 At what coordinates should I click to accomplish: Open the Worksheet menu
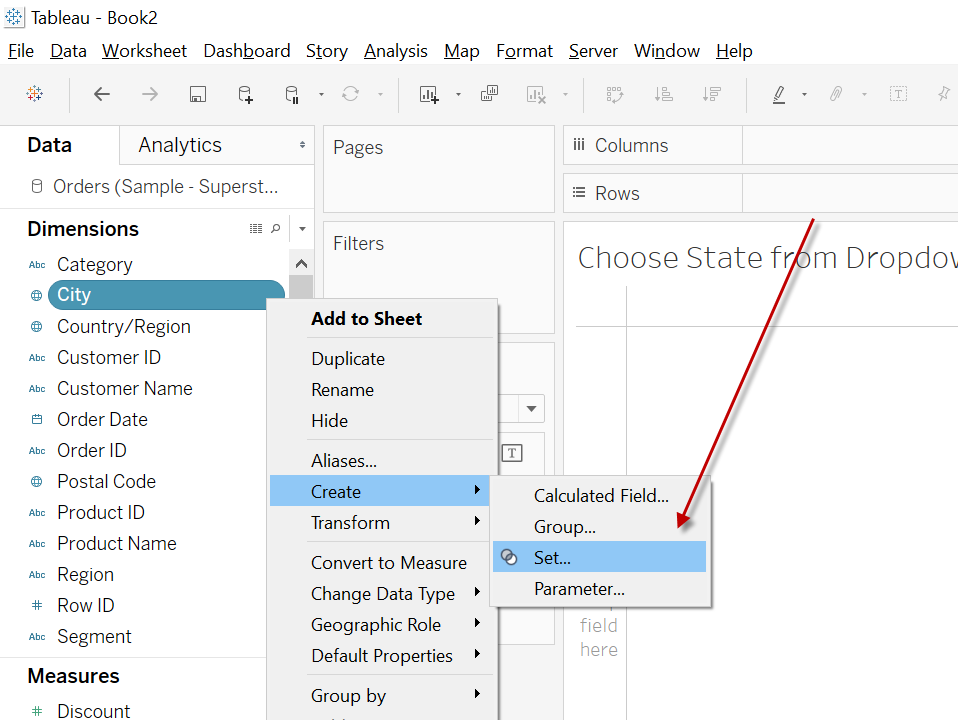pyautogui.click(x=144, y=51)
